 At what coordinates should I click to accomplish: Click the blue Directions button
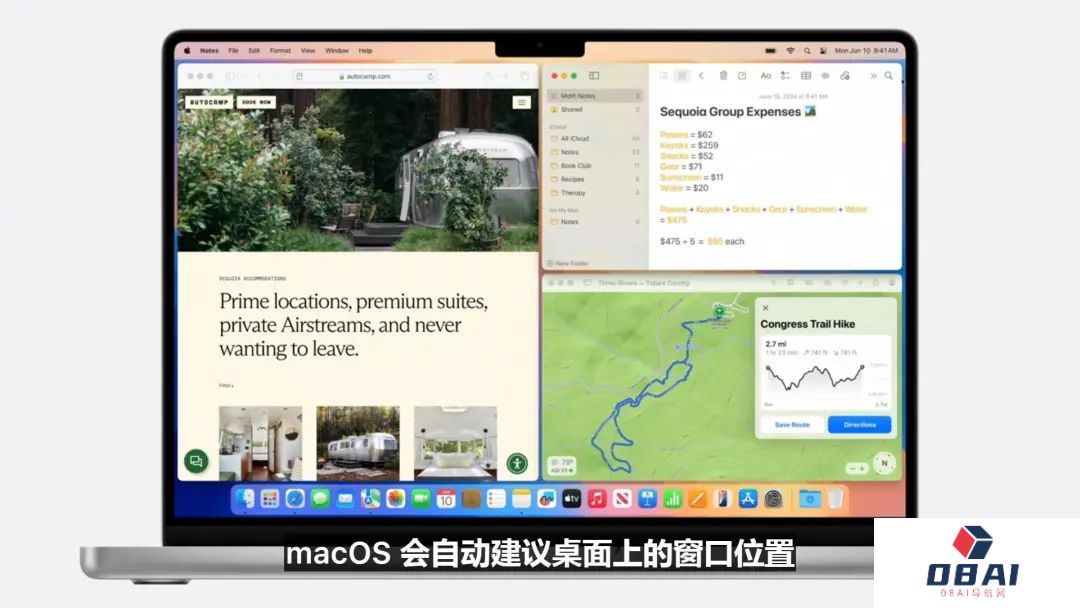pos(859,425)
